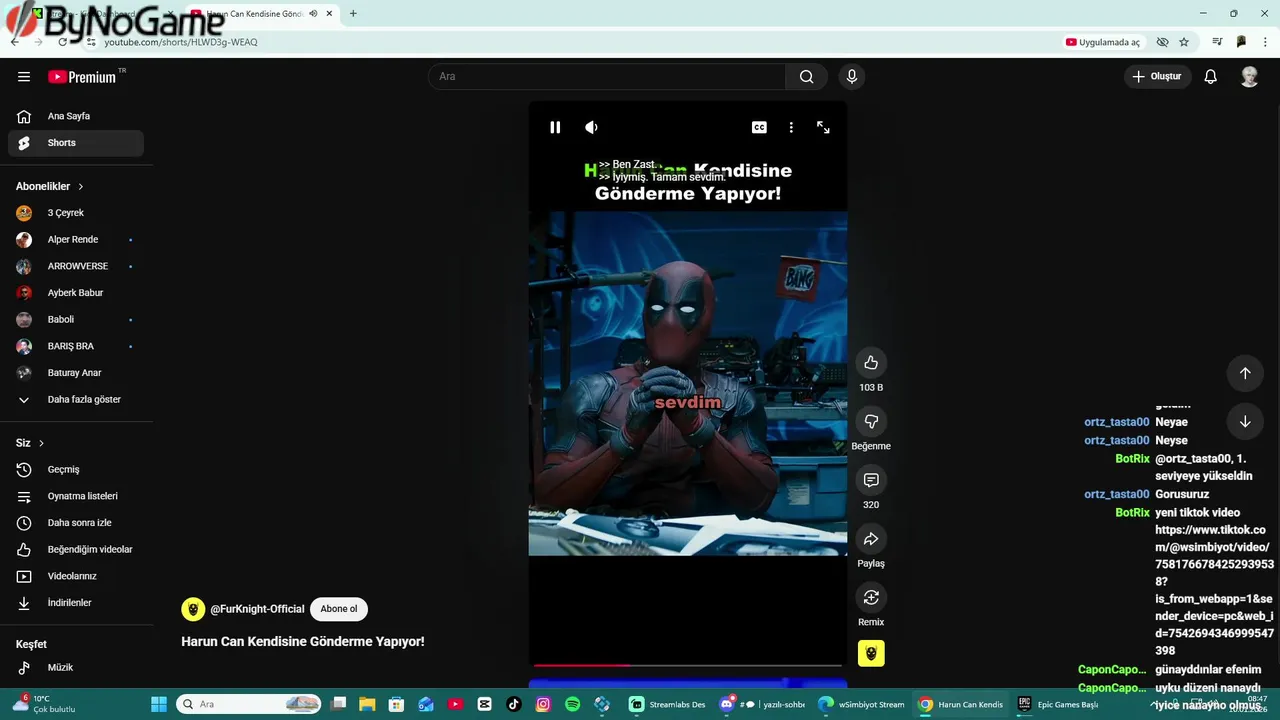Screen dimensions: 1280x720
Task: Open ARROWVERSE channel
Action: [76, 266]
